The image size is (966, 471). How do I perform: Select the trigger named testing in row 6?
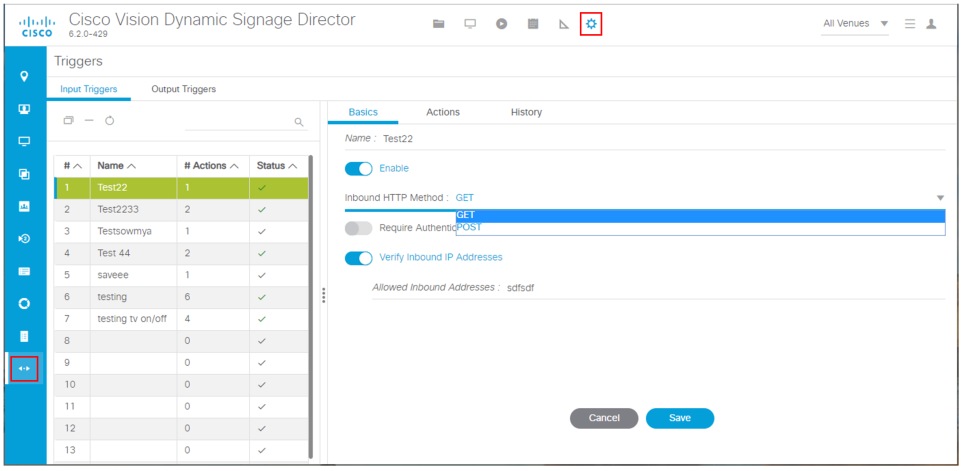pos(181,297)
